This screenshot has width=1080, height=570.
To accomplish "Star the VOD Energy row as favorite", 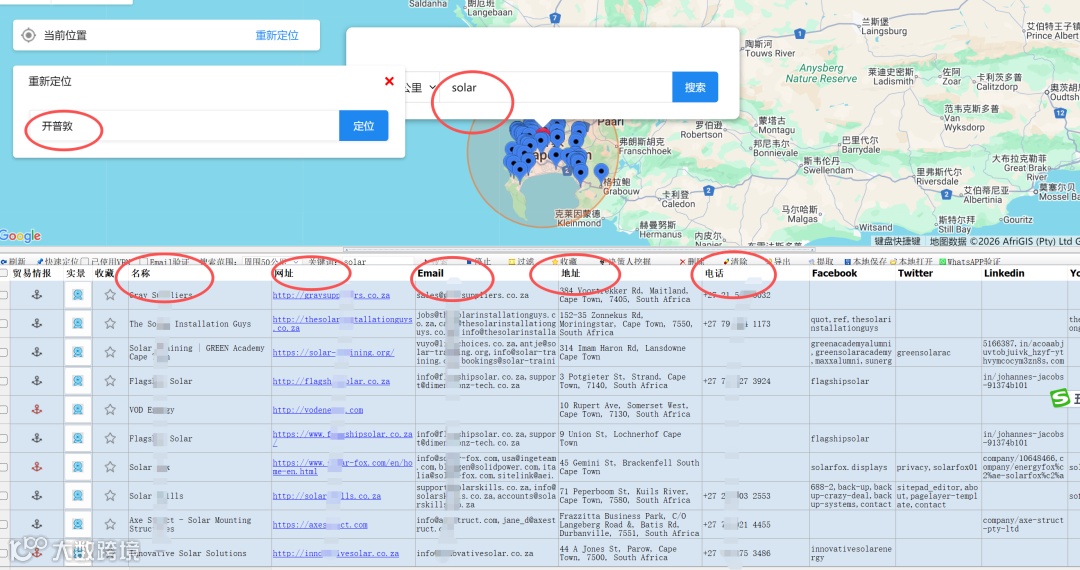I will point(110,410).
